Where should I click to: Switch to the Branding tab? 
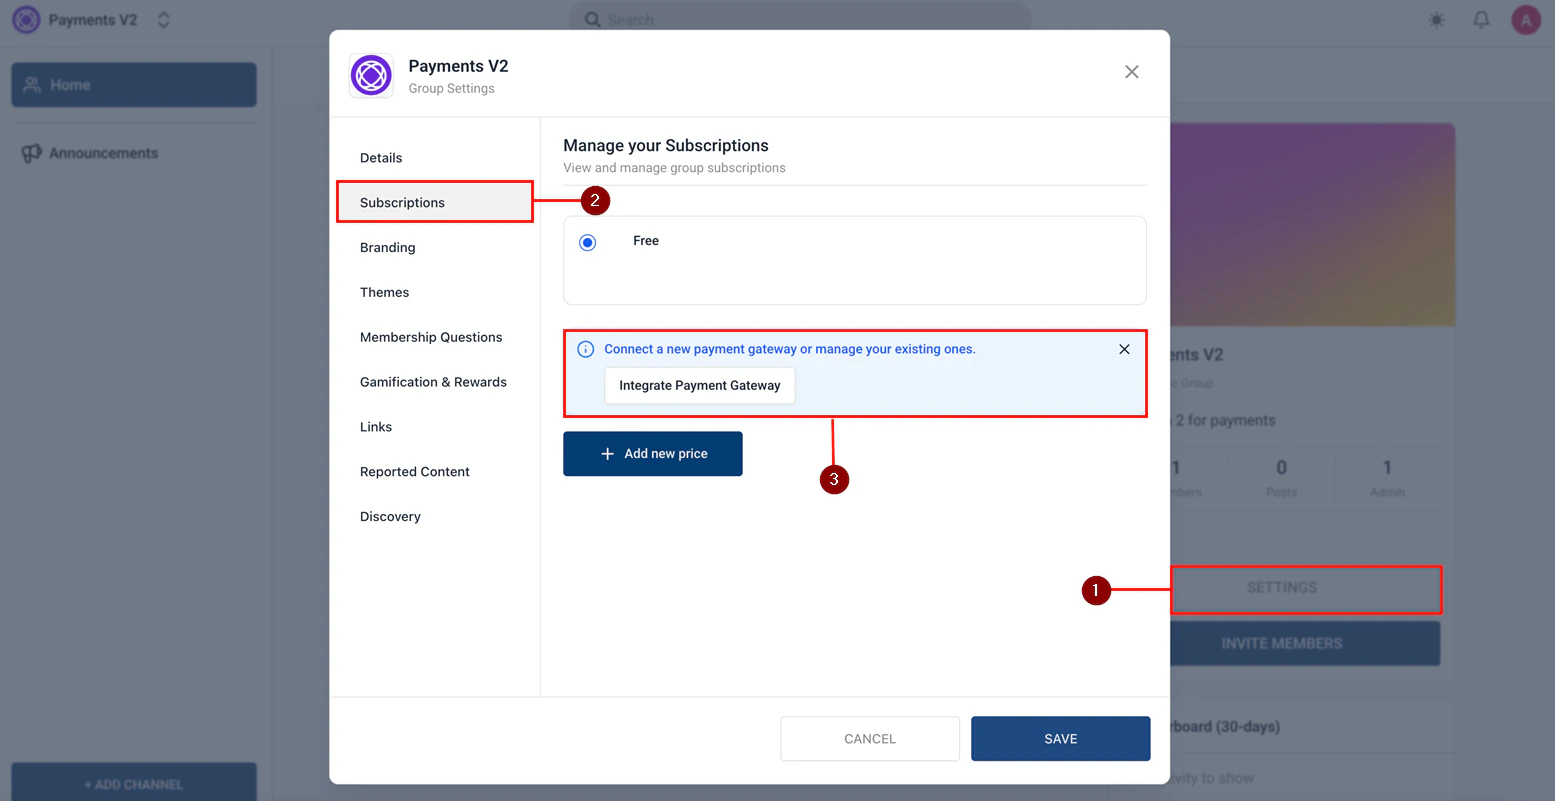point(387,247)
